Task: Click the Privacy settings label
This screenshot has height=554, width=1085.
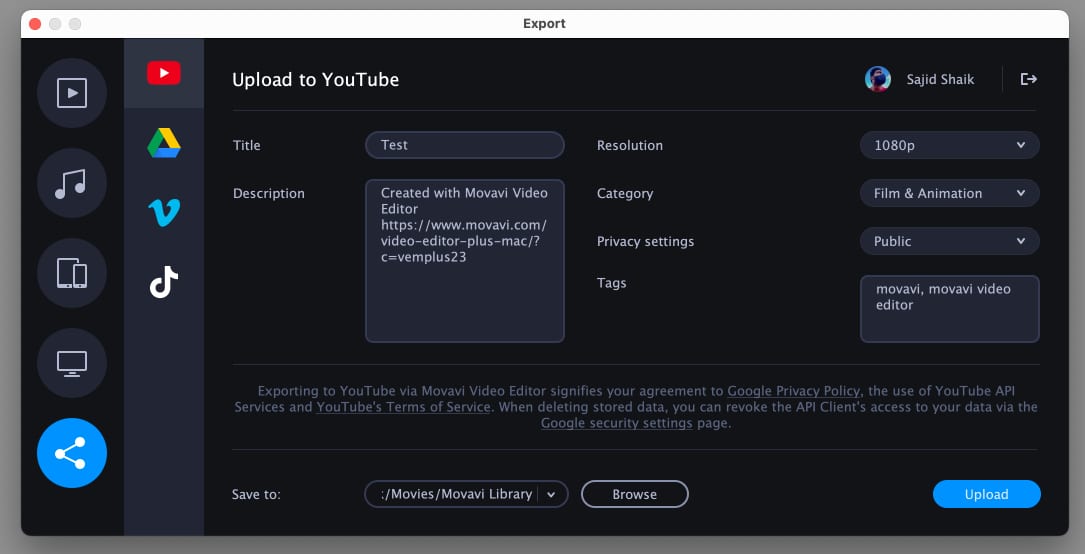Action: point(646,241)
